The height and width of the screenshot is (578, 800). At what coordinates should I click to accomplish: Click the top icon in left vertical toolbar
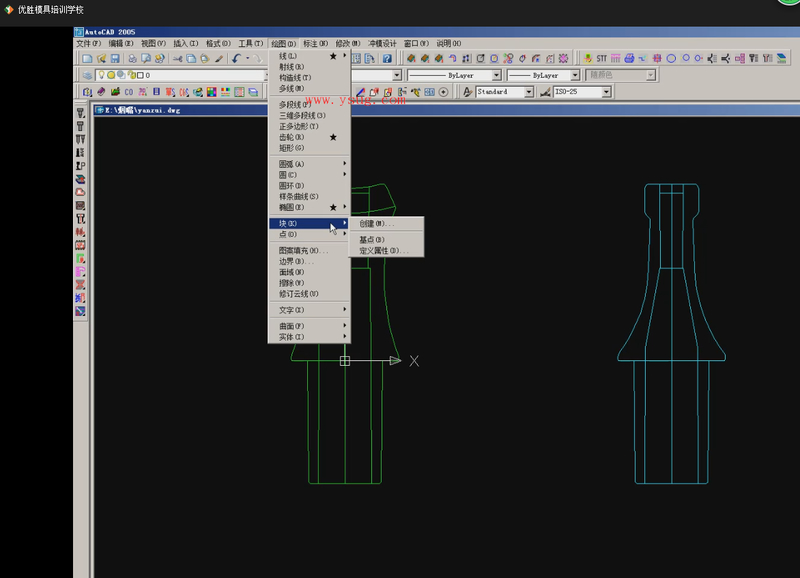point(80,113)
